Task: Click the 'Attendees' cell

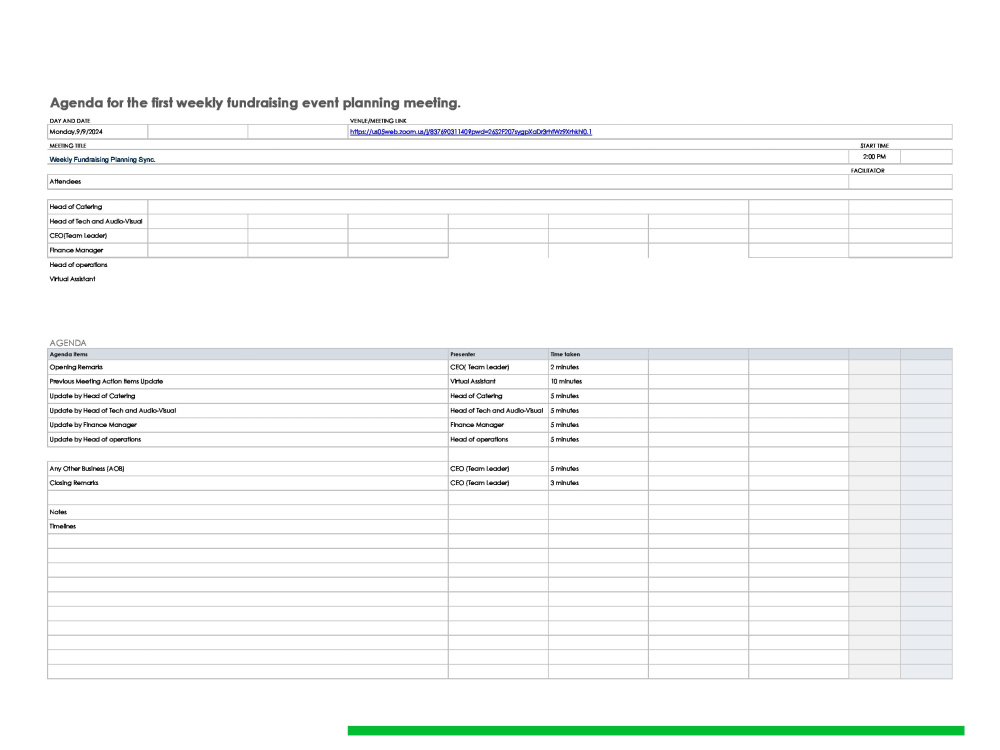Action: pos(448,182)
